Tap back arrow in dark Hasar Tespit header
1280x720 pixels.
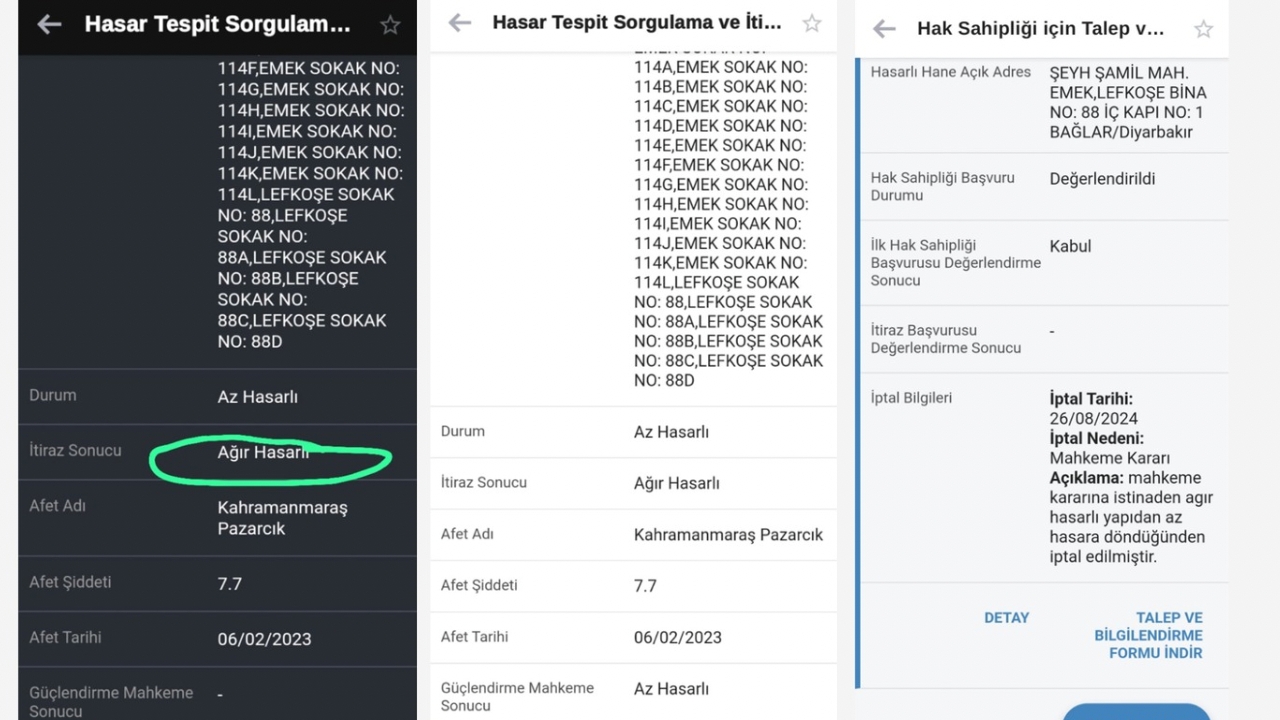point(49,25)
